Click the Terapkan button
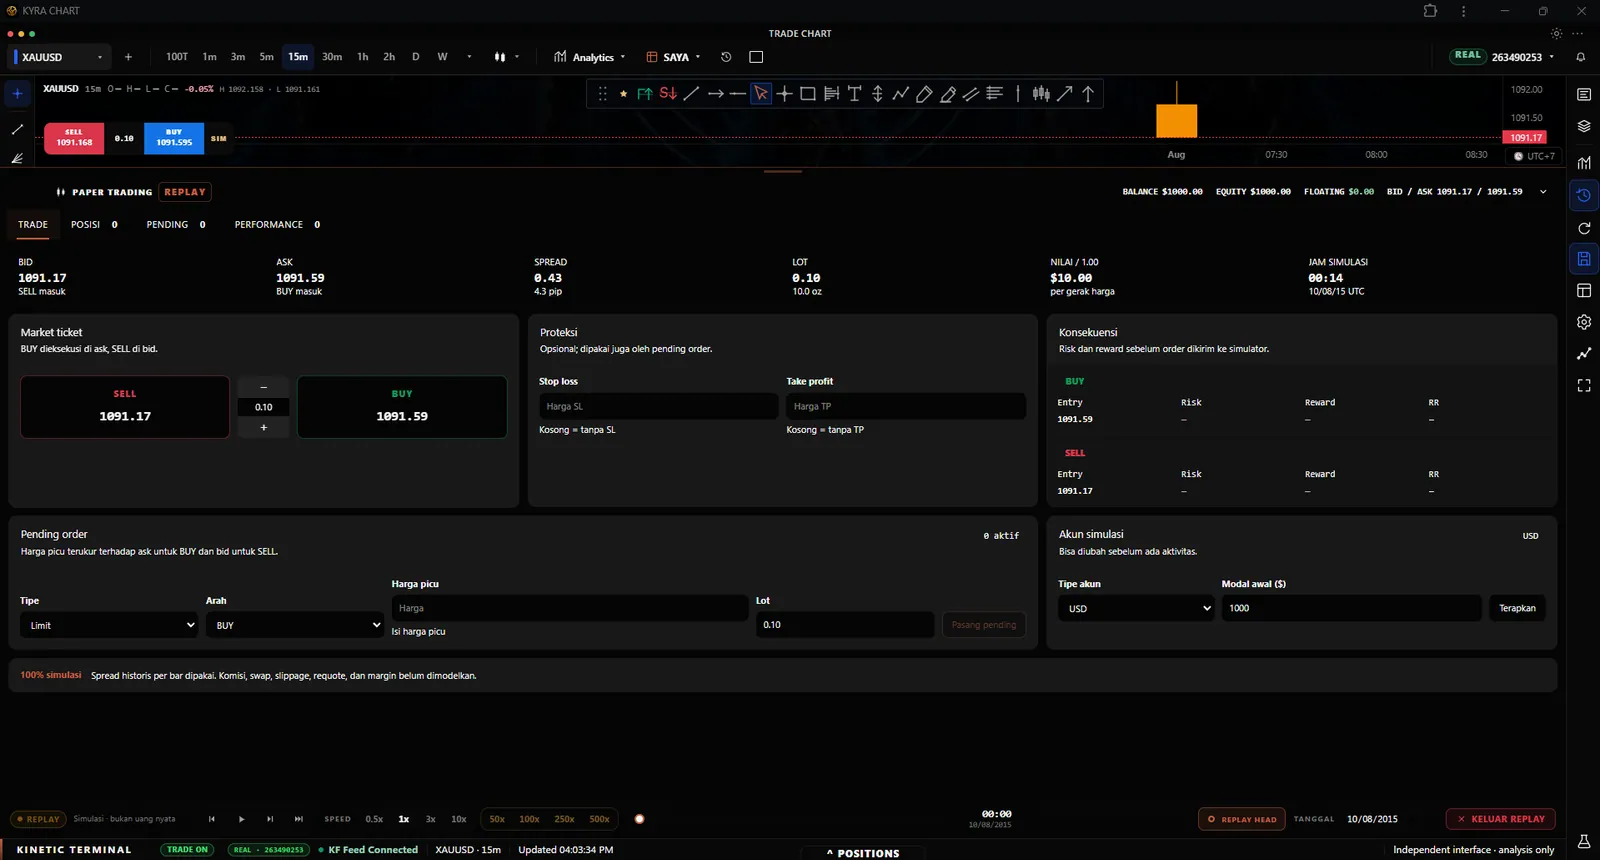Image resolution: width=1600 pixels, height=860 pixels. click(1517, 608)
